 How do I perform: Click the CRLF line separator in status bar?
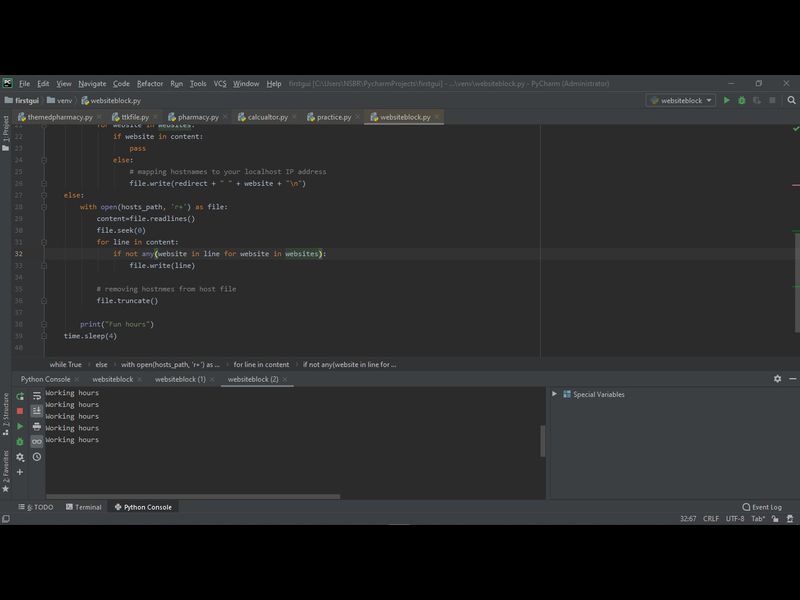coord(711,518)
